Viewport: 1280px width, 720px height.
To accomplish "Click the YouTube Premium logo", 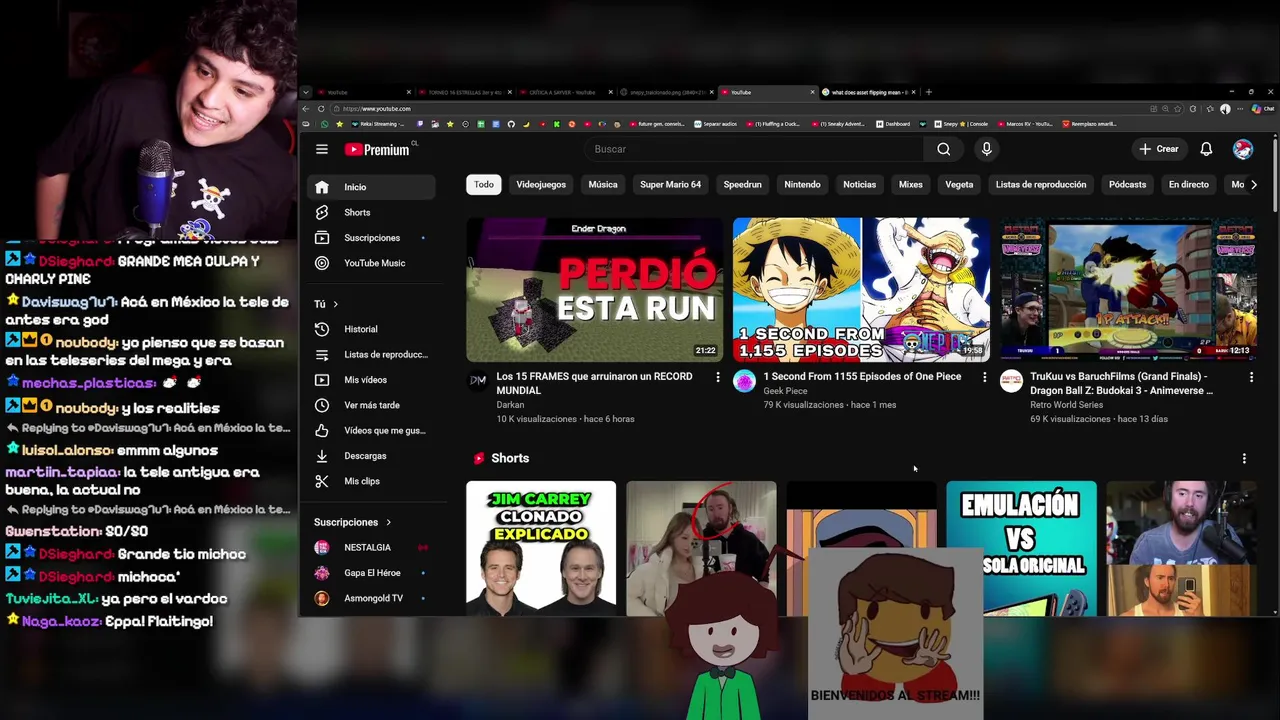I will coord(379,149).
